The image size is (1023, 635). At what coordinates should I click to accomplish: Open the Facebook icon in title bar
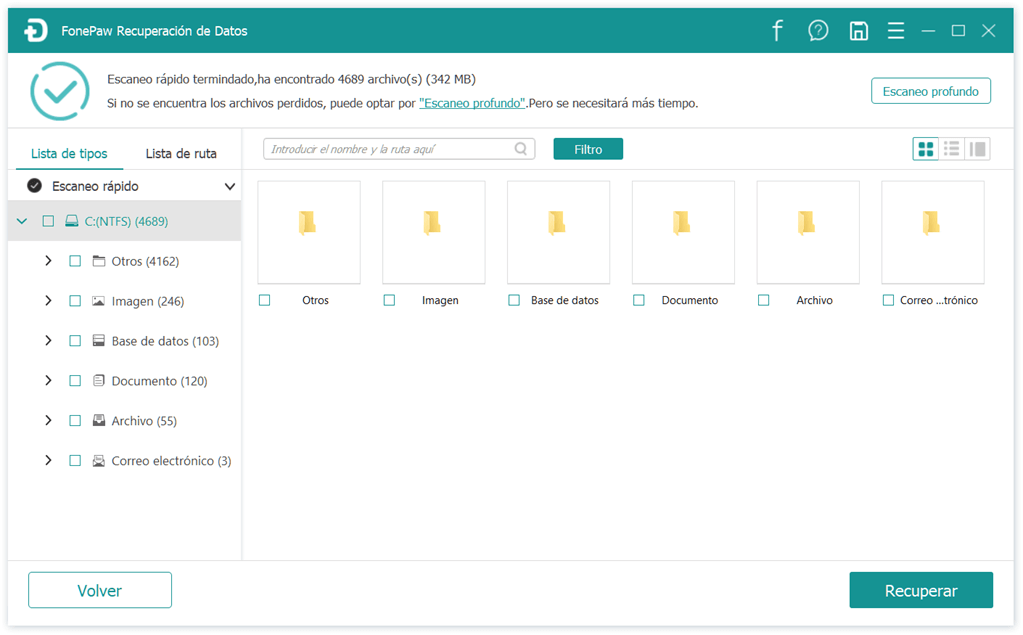tap(777, 31)
